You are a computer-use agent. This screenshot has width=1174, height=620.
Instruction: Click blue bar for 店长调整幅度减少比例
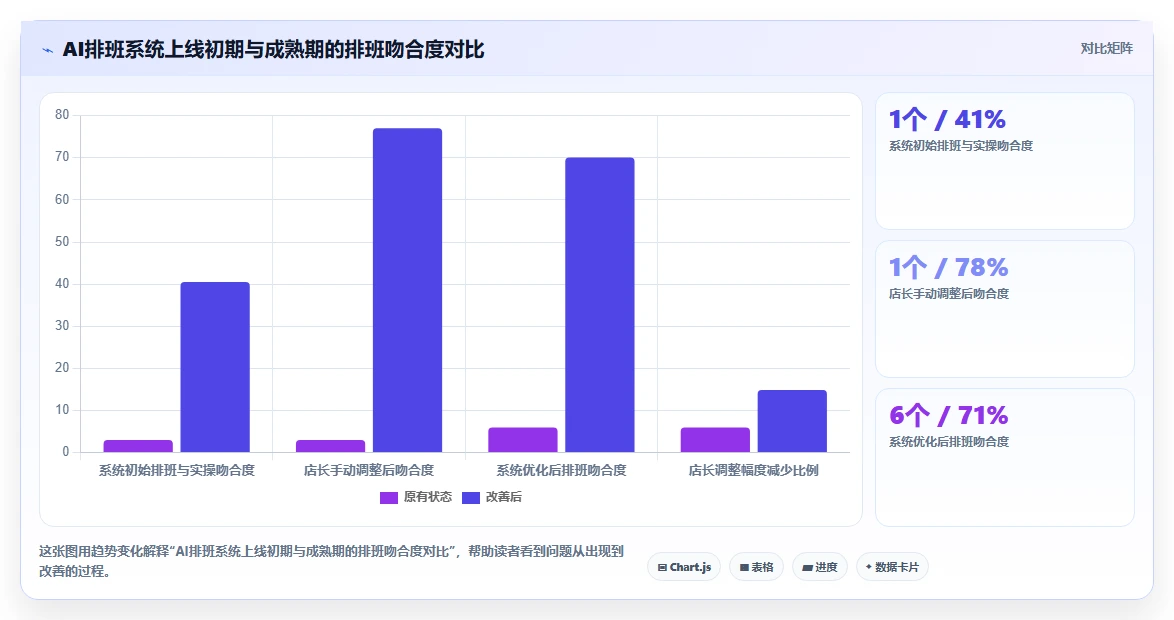[792, 421]
